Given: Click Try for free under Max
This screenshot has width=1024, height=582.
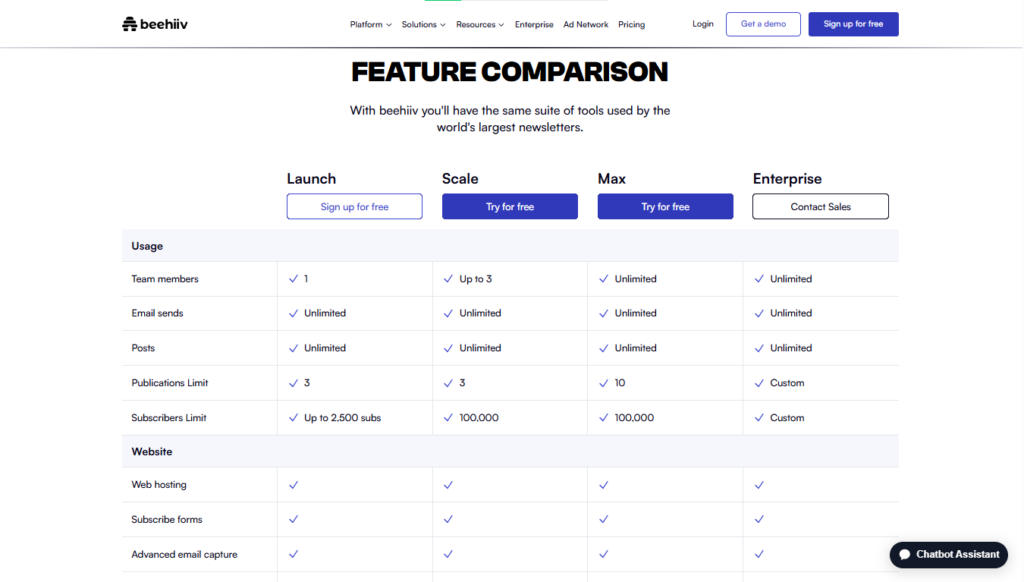Looking at the screenshot, I should (665, 206).
